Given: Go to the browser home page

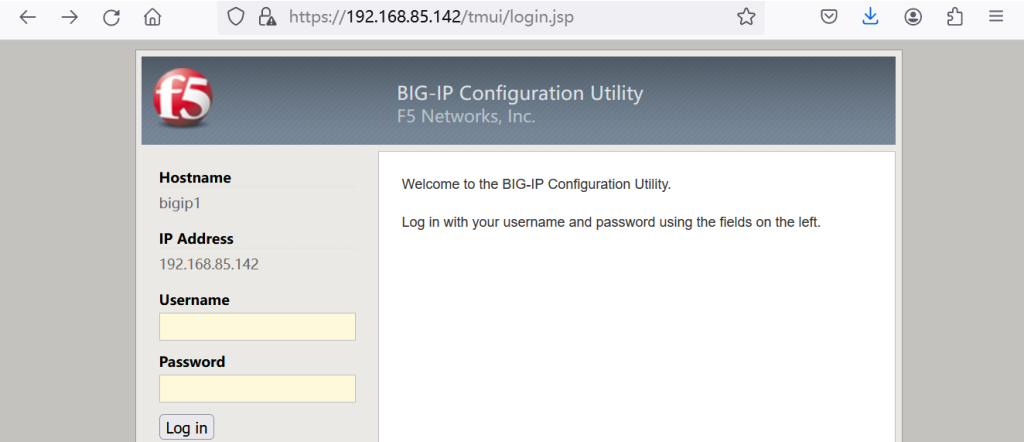Looking at the screenshot, I should (152, 18).
